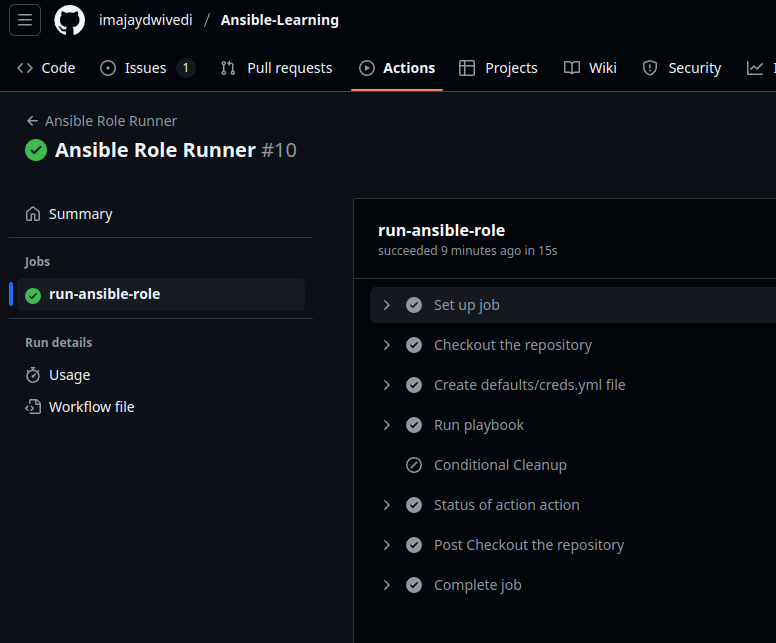Viewport: 776px width, 643px height.
Task: Click the Checkout the repository label
Action: pos(513,345)
